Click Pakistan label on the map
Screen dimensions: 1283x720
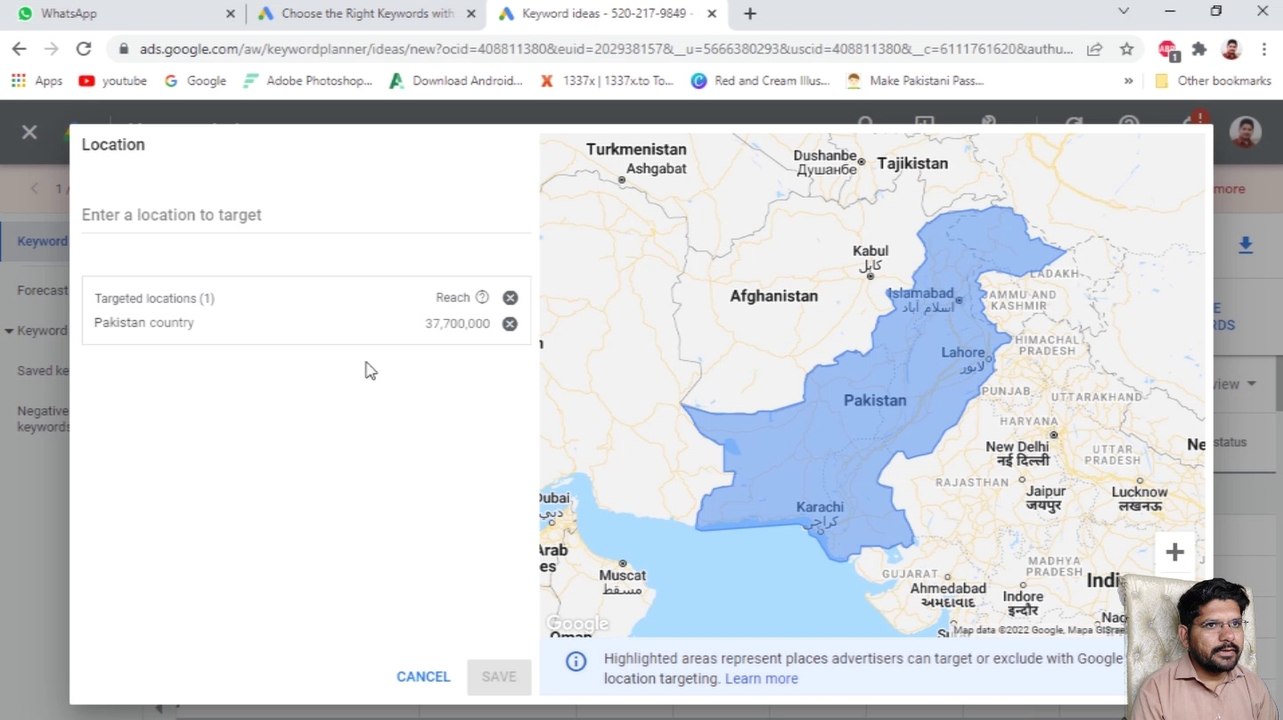tap(875, 400)
